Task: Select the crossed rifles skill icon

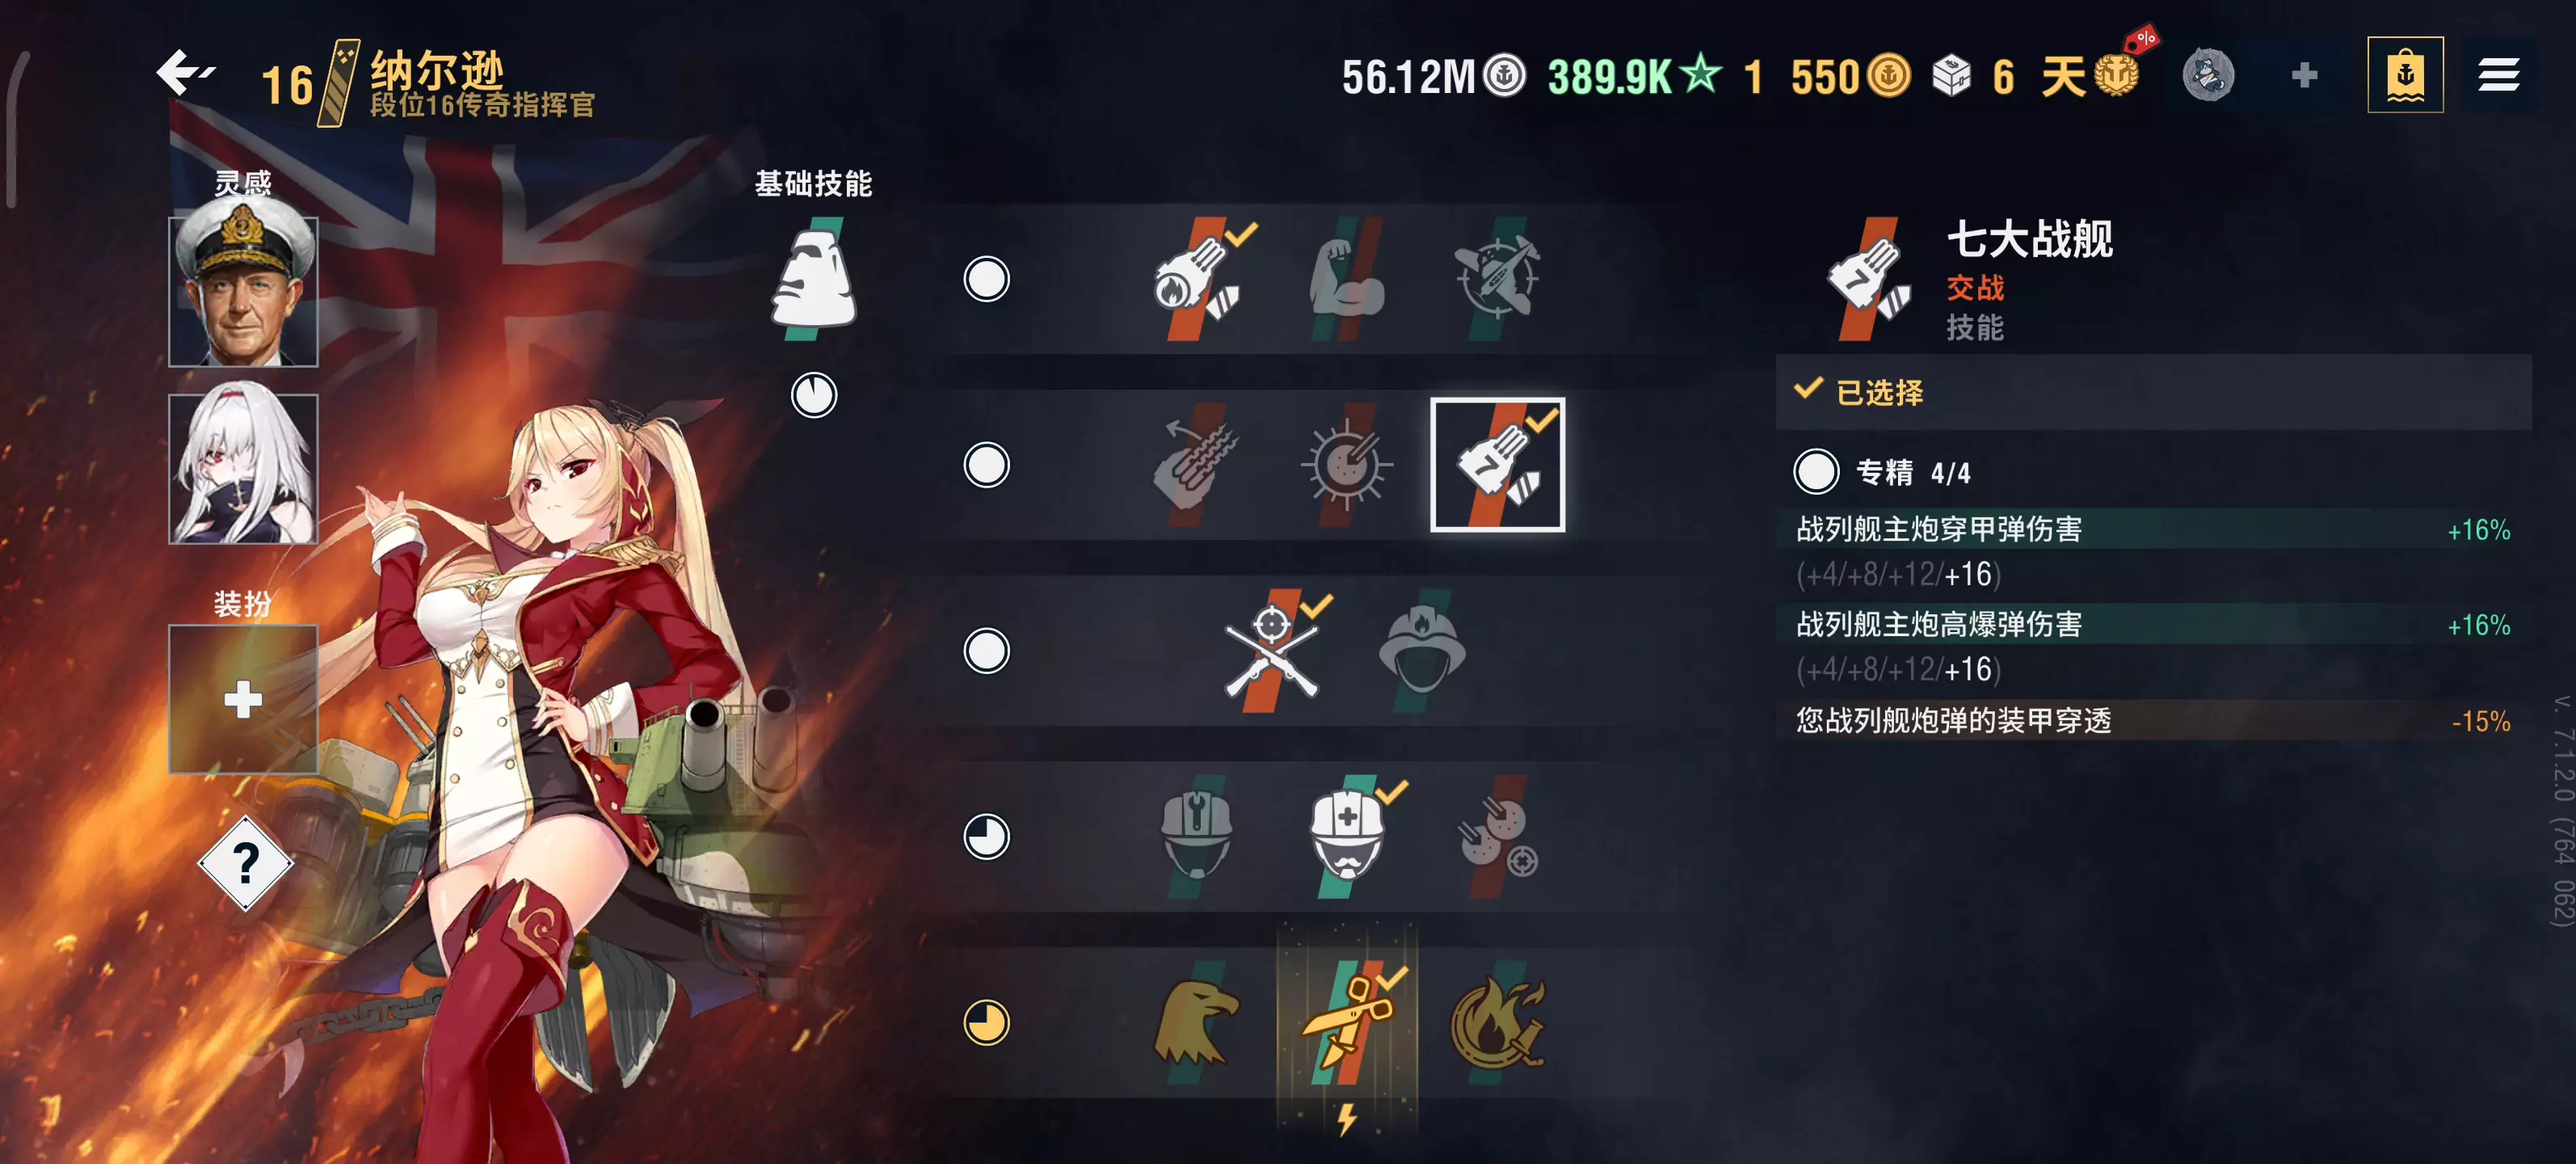Action: [1272, 651]
